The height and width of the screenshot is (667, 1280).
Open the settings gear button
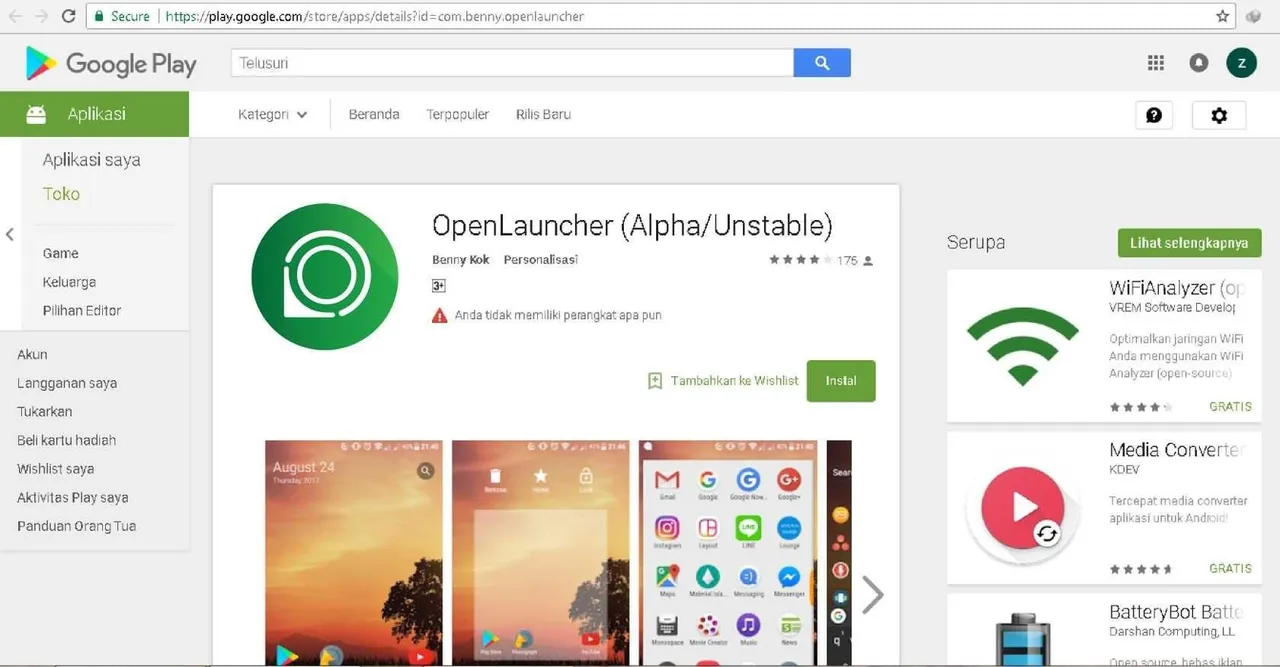(1219, 115)
